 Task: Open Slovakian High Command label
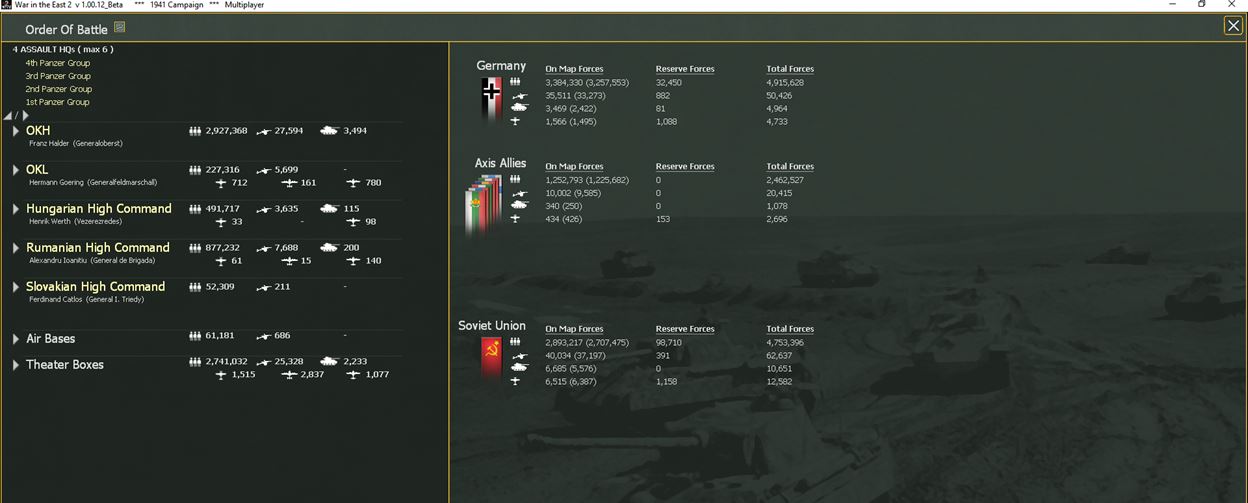point(96,287)
